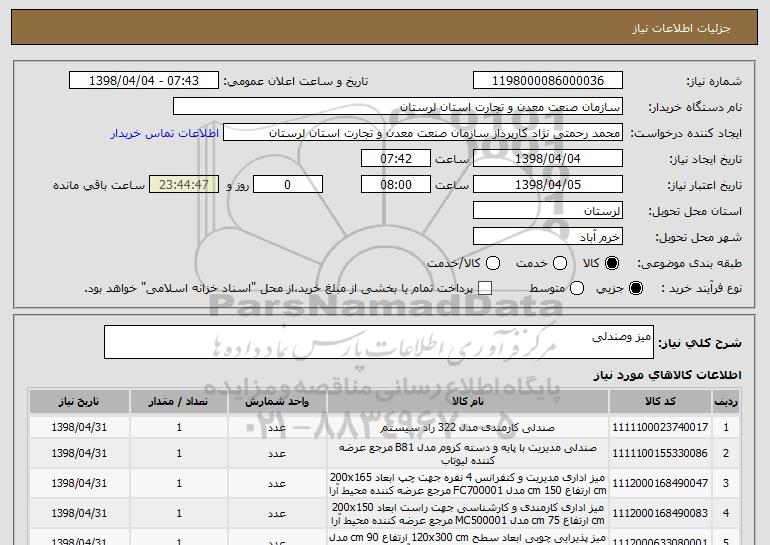The width and height of the screenshot is (770, 545).
Task: Click product code 1112000168490083
Action: (x=660, y=513)
